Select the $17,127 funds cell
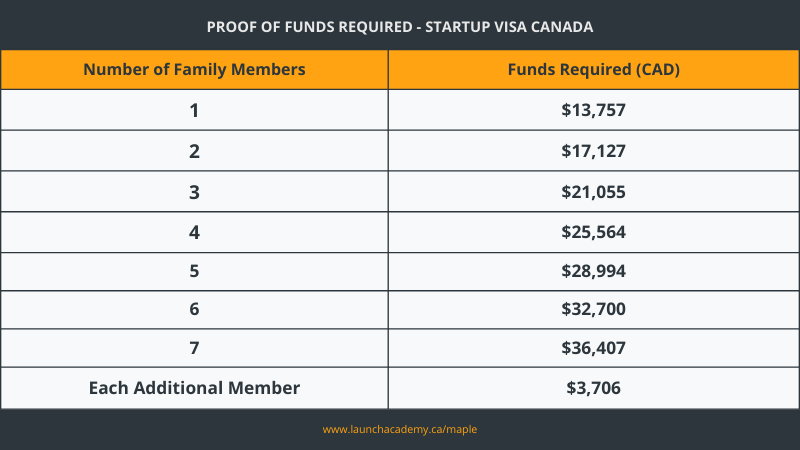This screenshot has width=800, height=450. coord(594,151)
